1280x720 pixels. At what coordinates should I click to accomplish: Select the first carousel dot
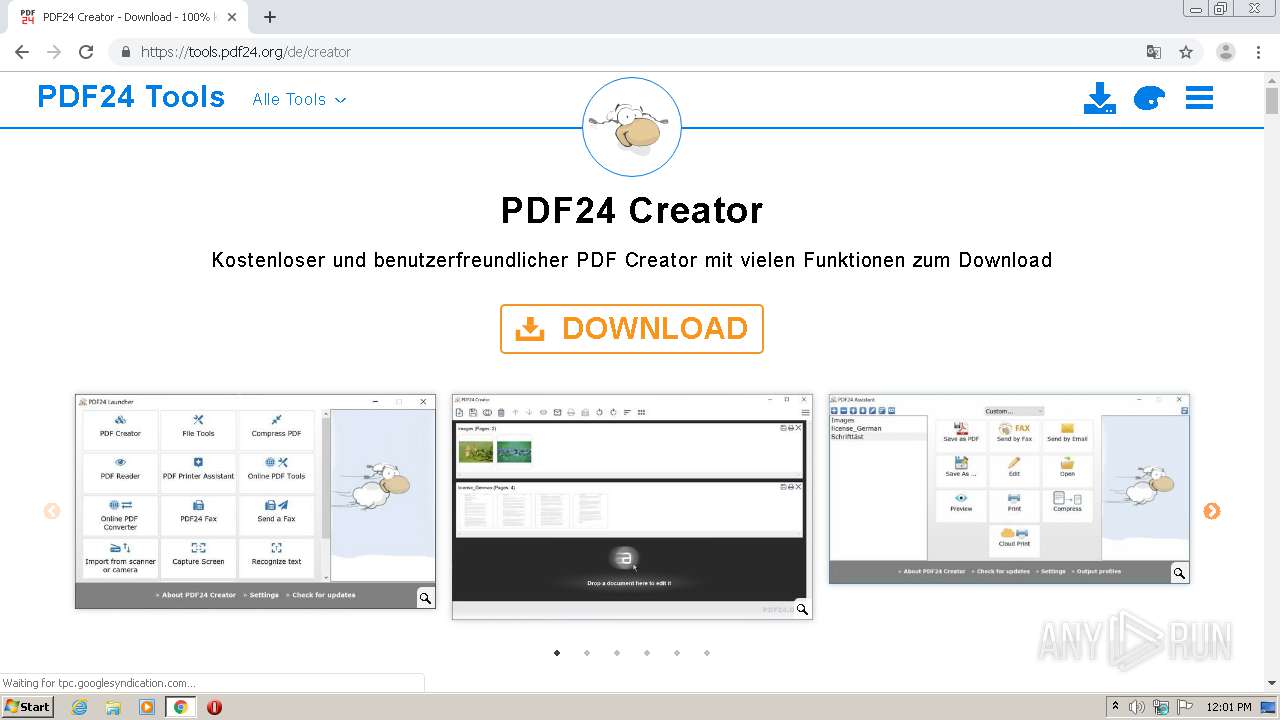(x=557, y=653)
